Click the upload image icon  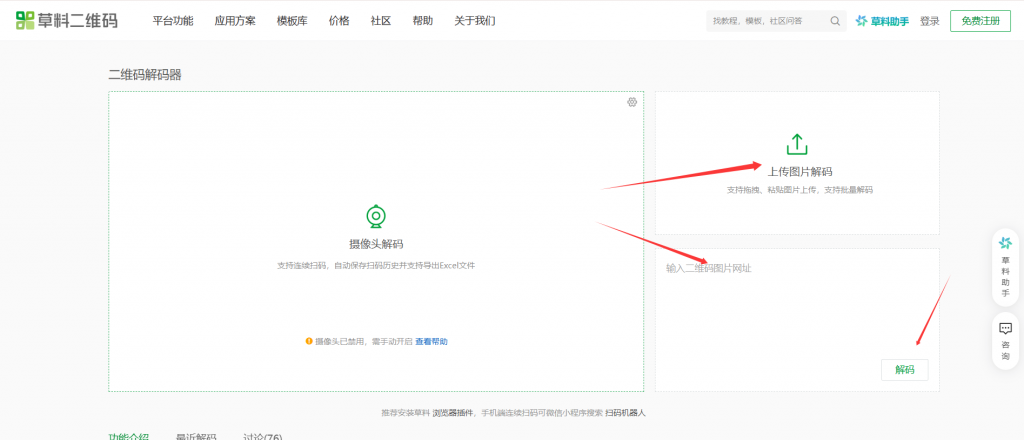pyautogui.click(x=797, y=144)
